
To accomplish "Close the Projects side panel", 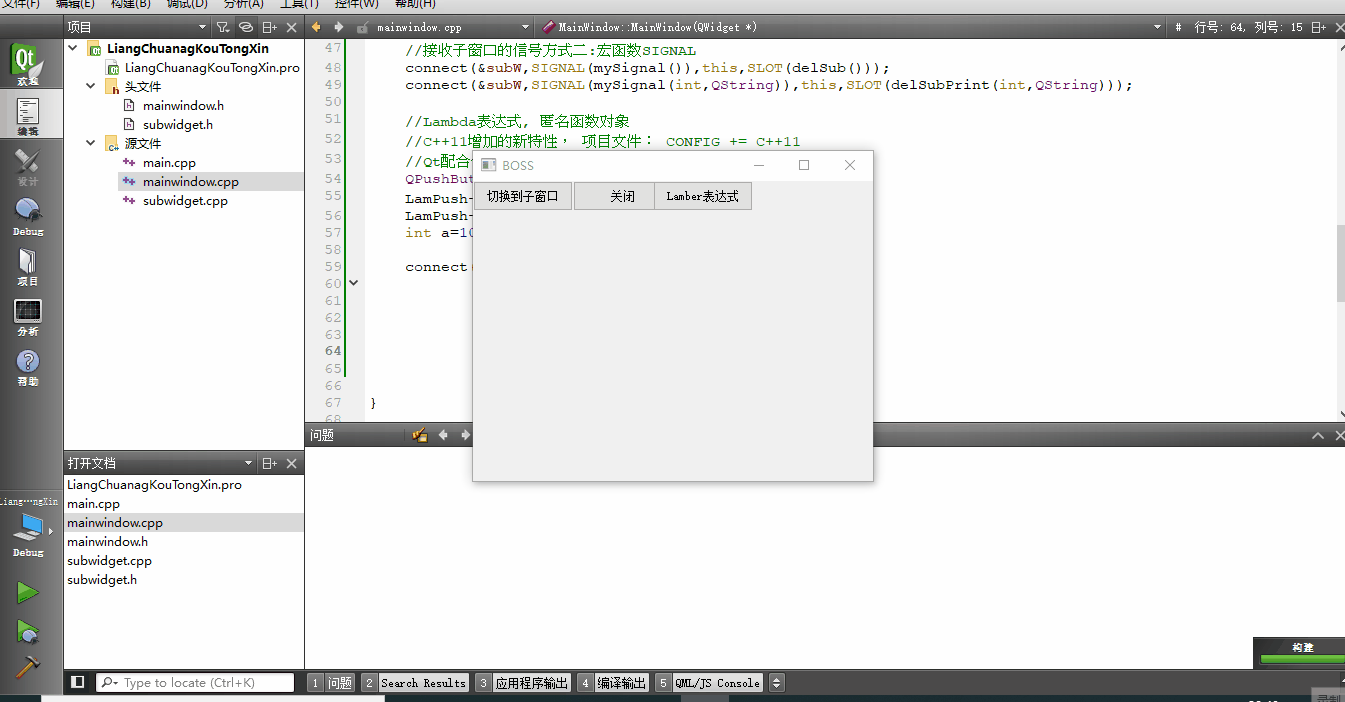I will [291, 27].
